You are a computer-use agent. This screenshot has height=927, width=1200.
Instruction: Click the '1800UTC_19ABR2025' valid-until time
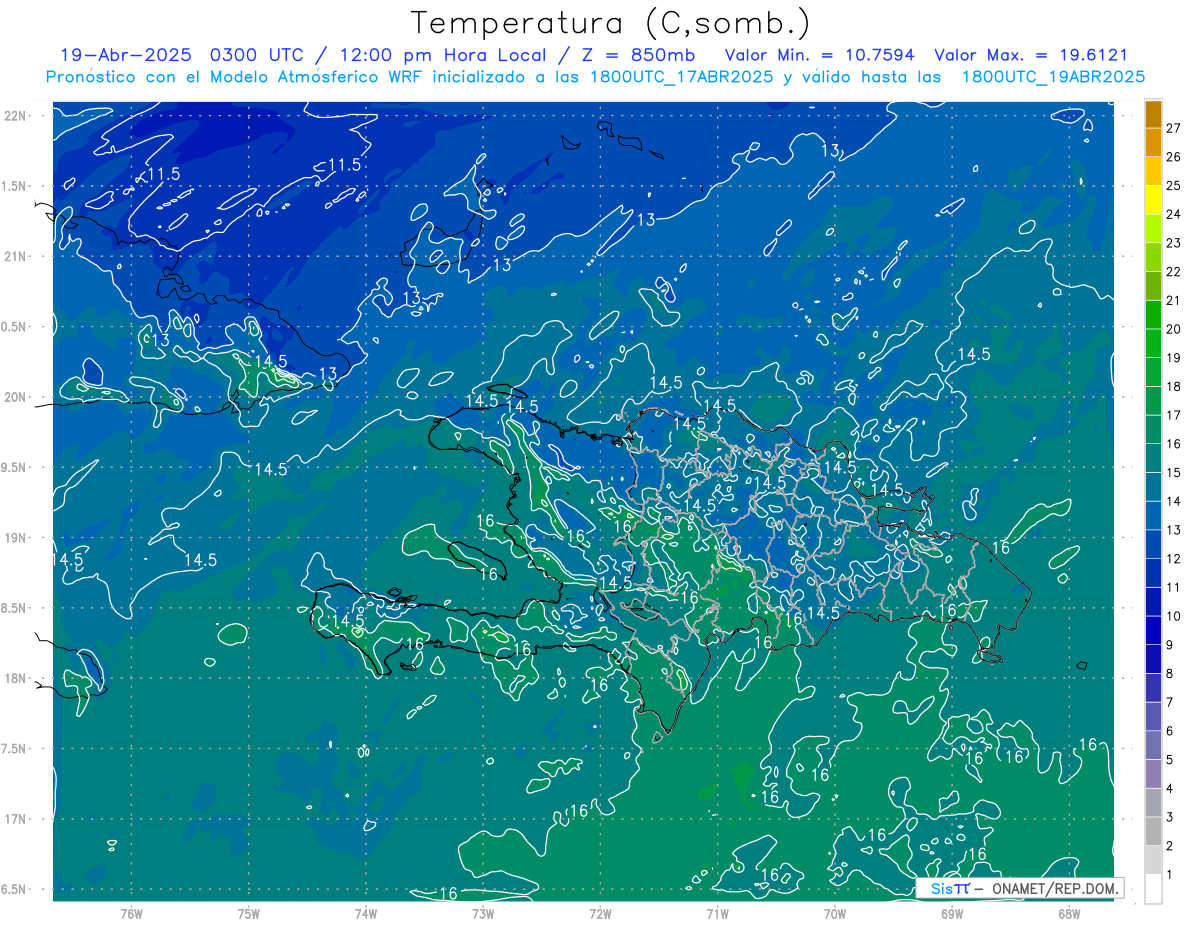click(x=1053, y=77)
